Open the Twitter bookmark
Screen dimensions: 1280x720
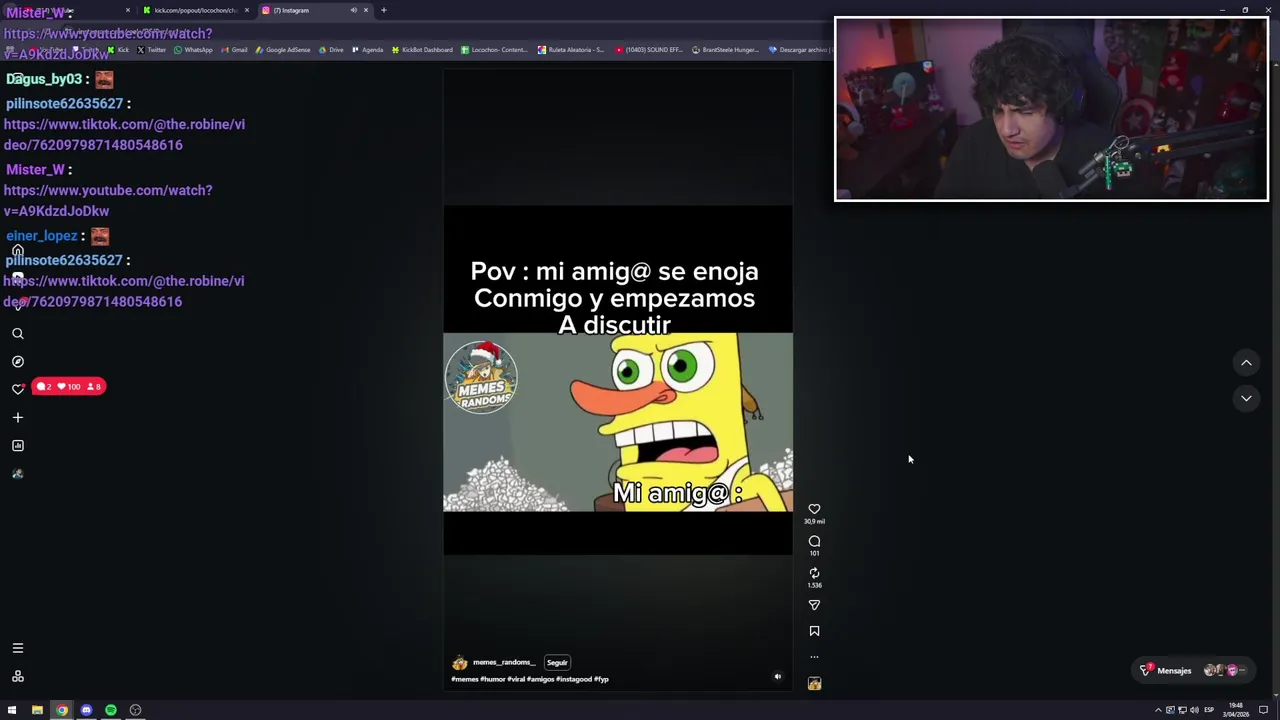pyautogui.click(x=151, y=50)
